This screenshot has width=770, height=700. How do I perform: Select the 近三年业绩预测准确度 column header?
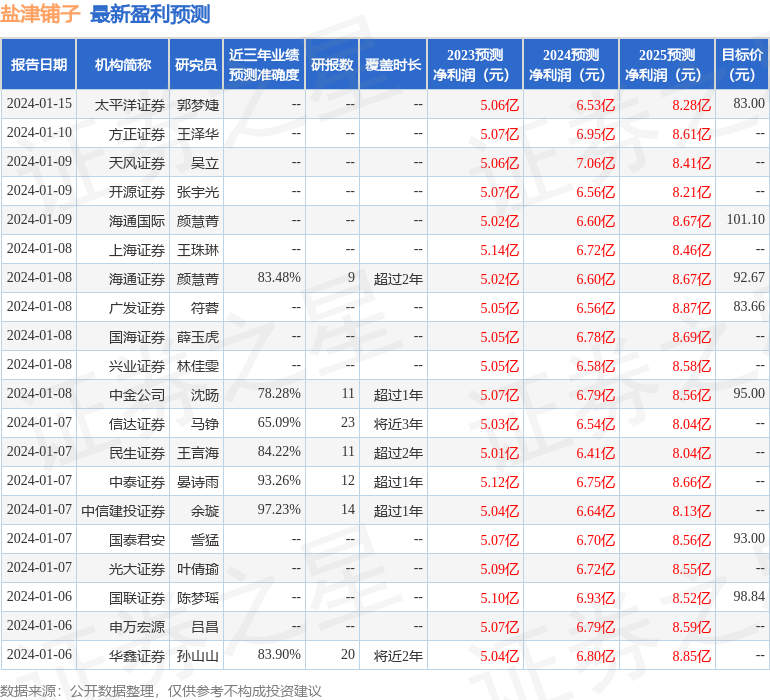(264, 65)
